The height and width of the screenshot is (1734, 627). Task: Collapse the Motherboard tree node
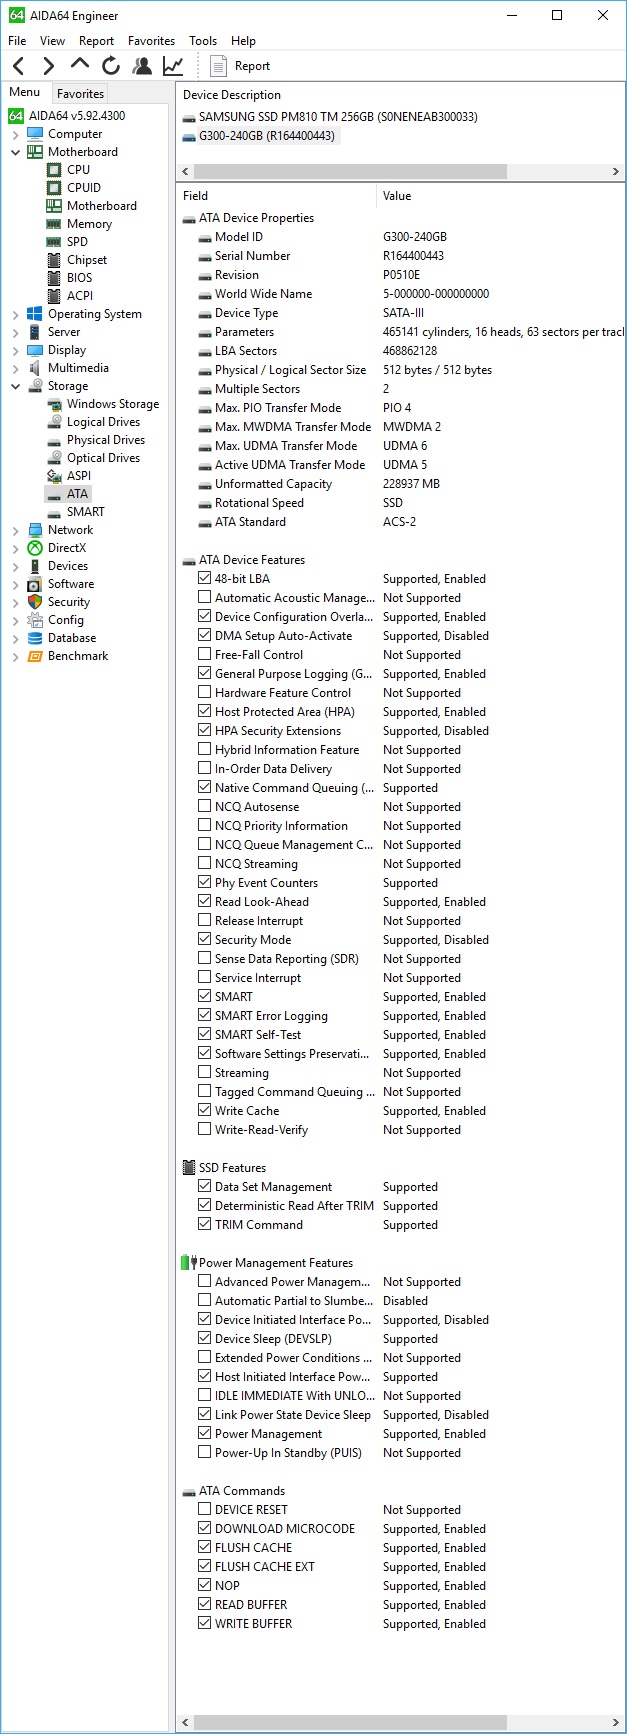[15, 152]
